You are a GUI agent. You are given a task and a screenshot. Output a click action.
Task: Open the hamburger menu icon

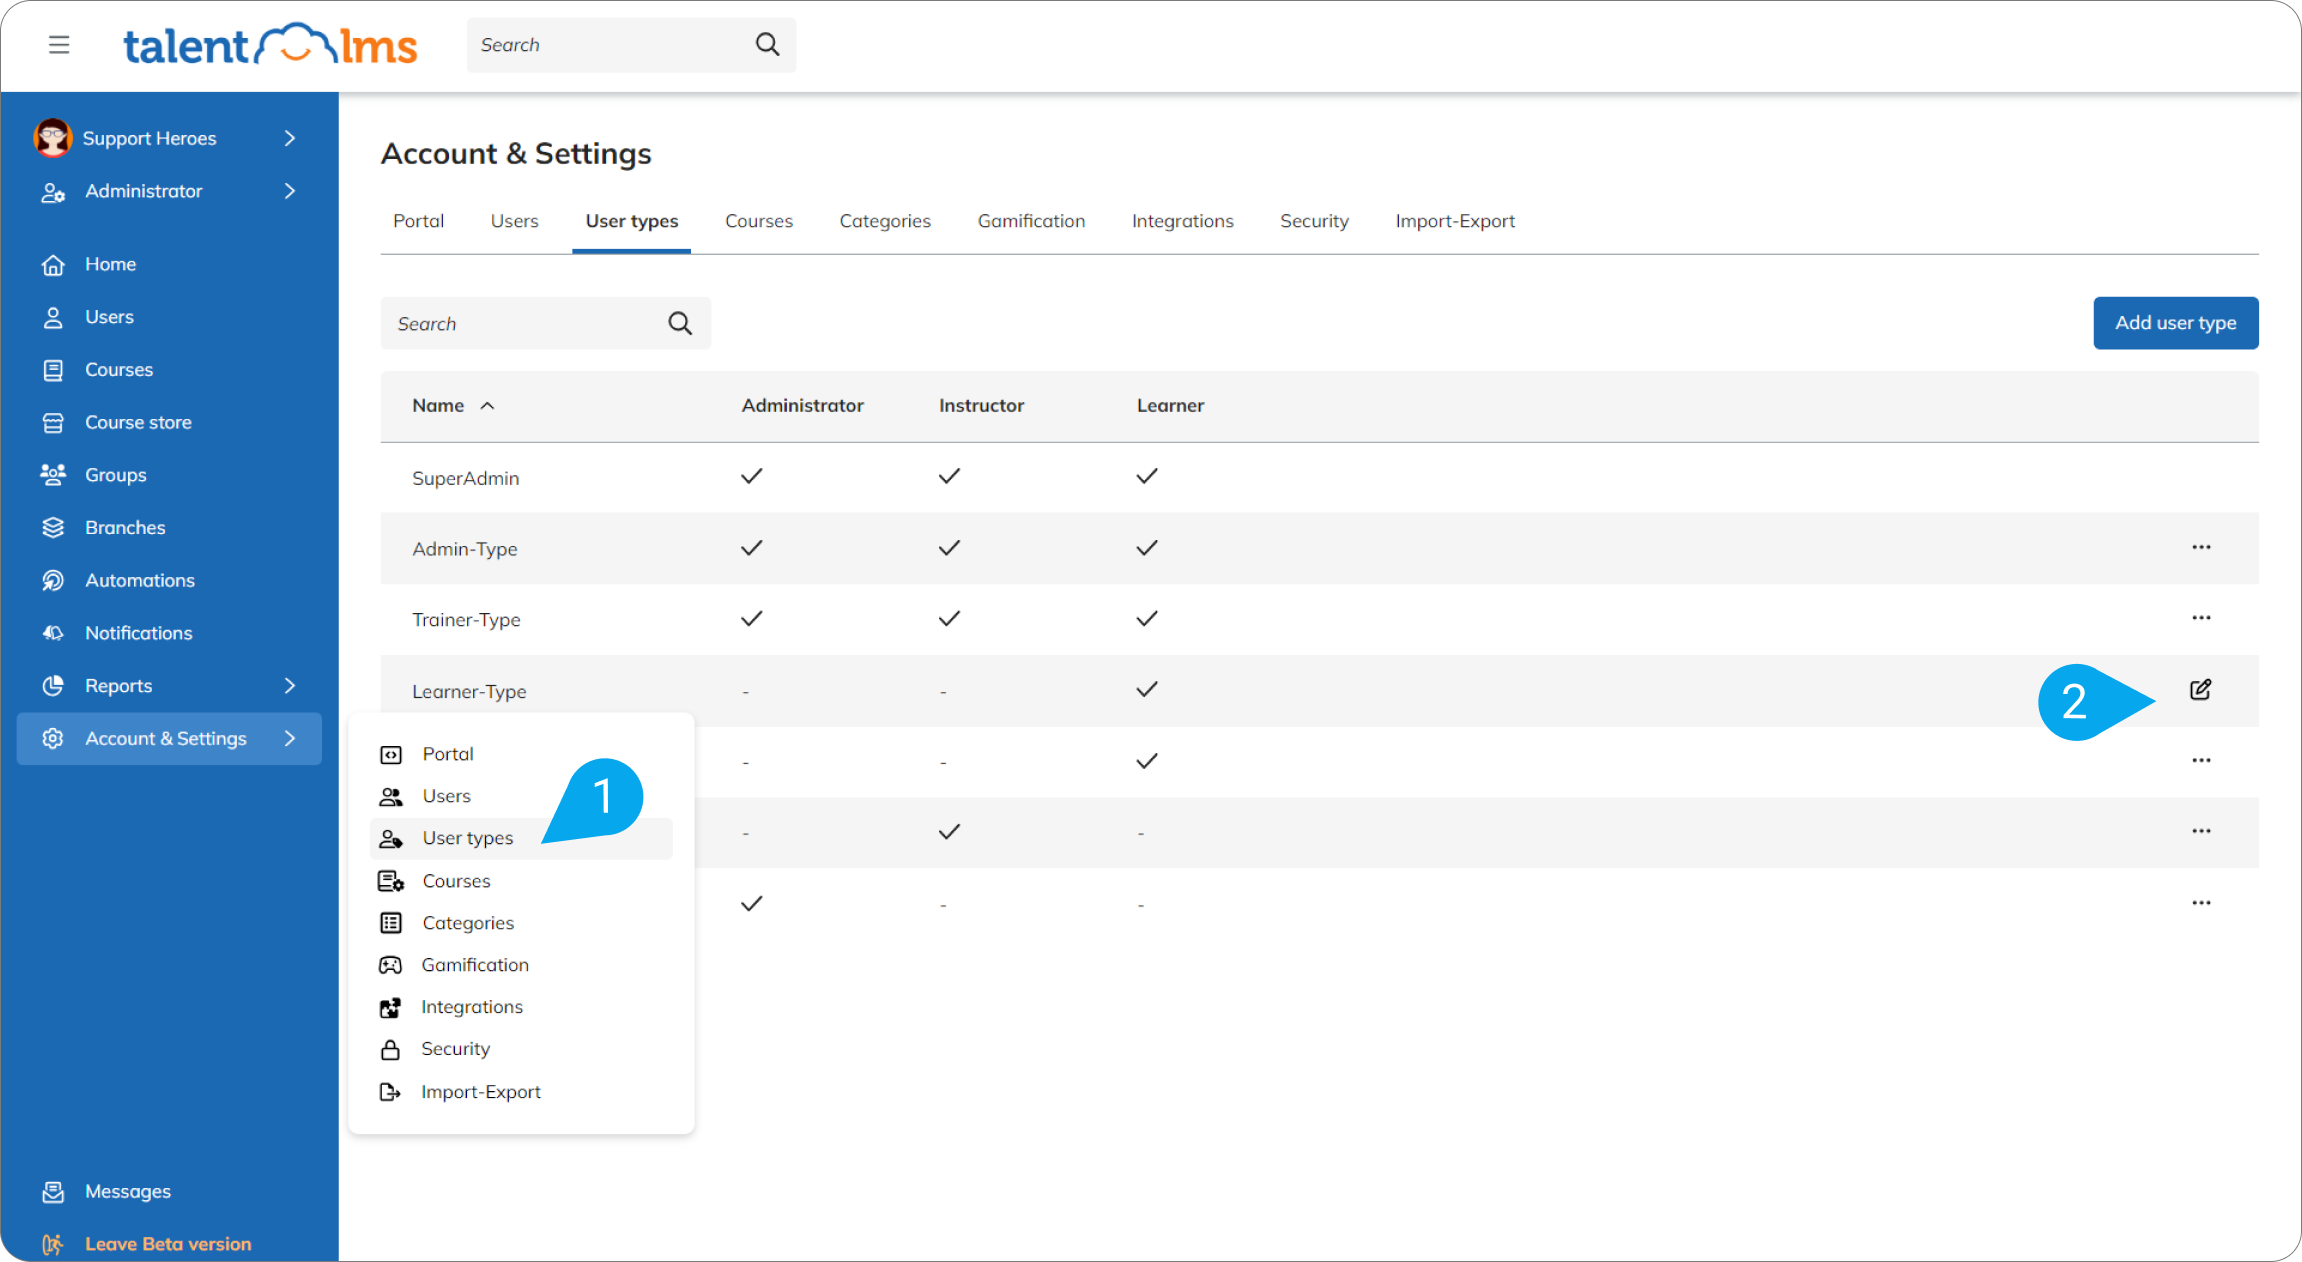59,45
